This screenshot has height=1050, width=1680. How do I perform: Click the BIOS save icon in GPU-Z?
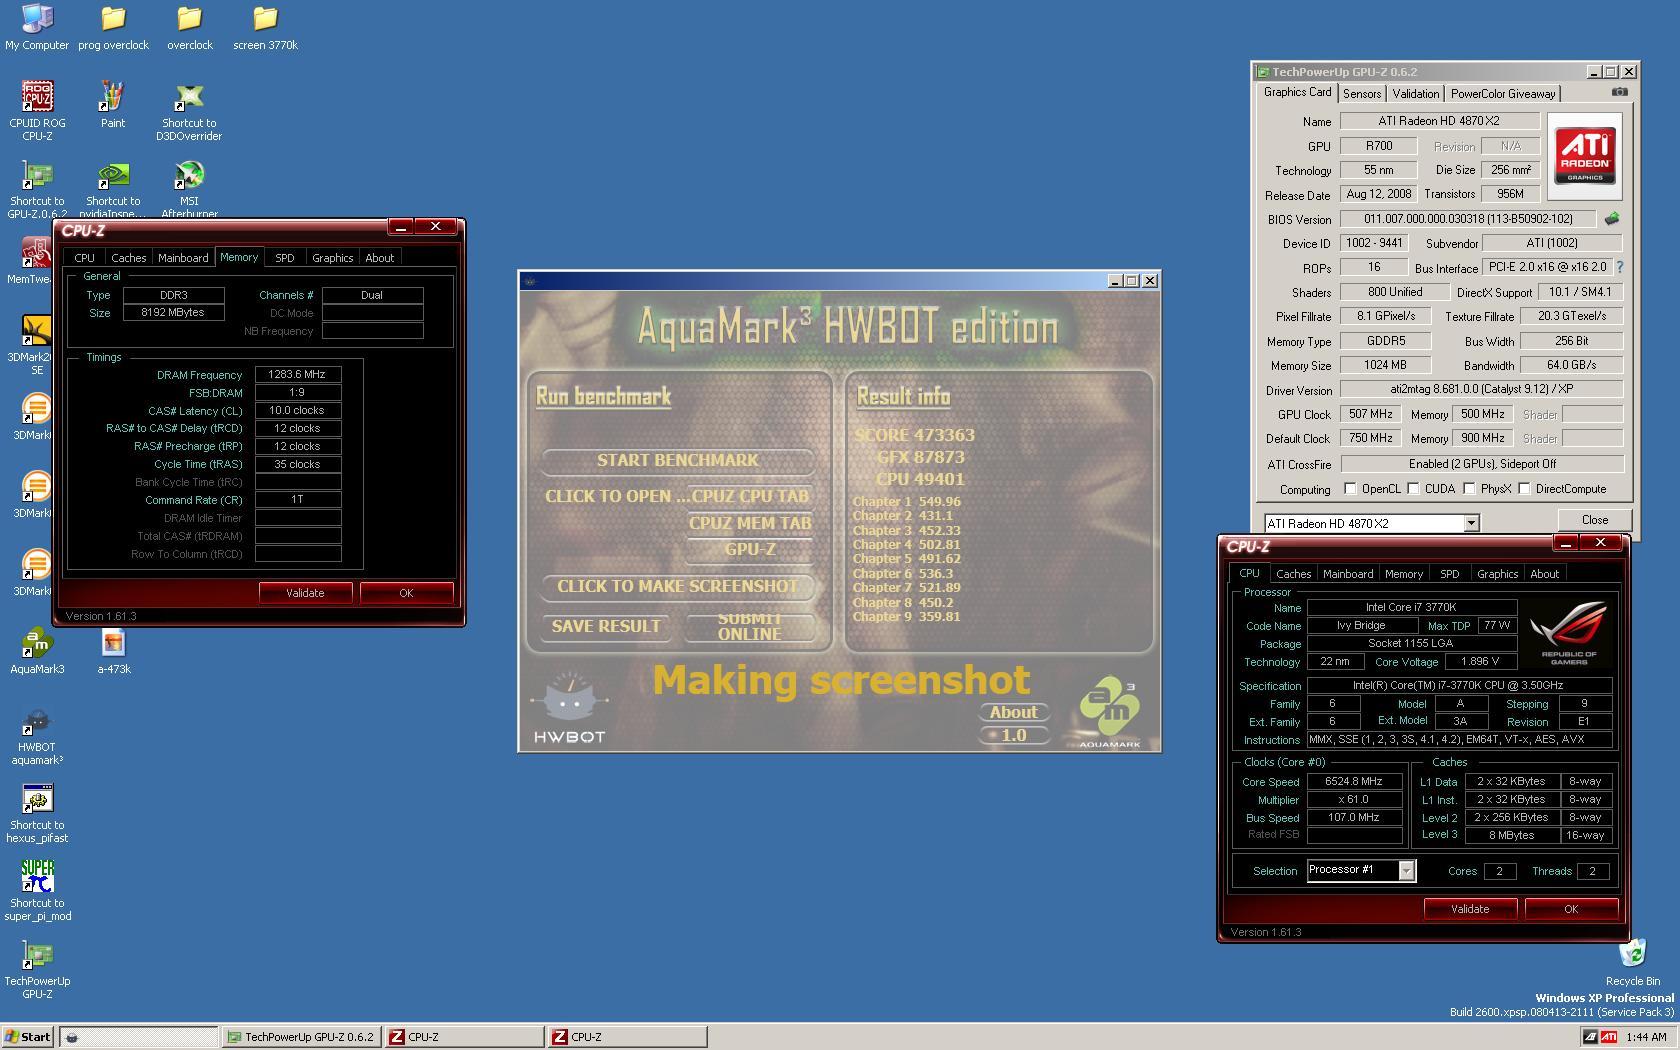point(1612,218)
